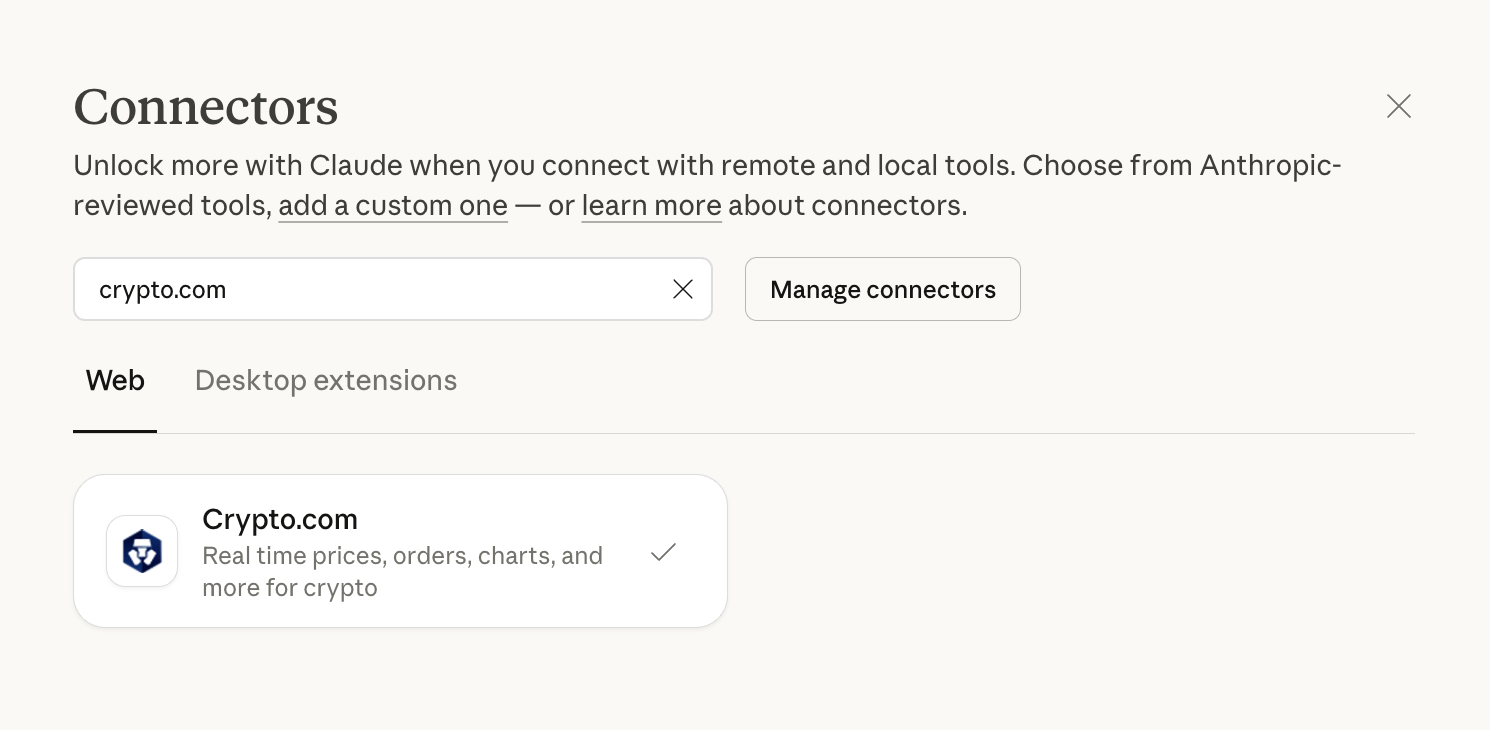Switch to the Web tab
Image resolution: width=1490 pixels, height=730 pixels.
tap(115, 380)
